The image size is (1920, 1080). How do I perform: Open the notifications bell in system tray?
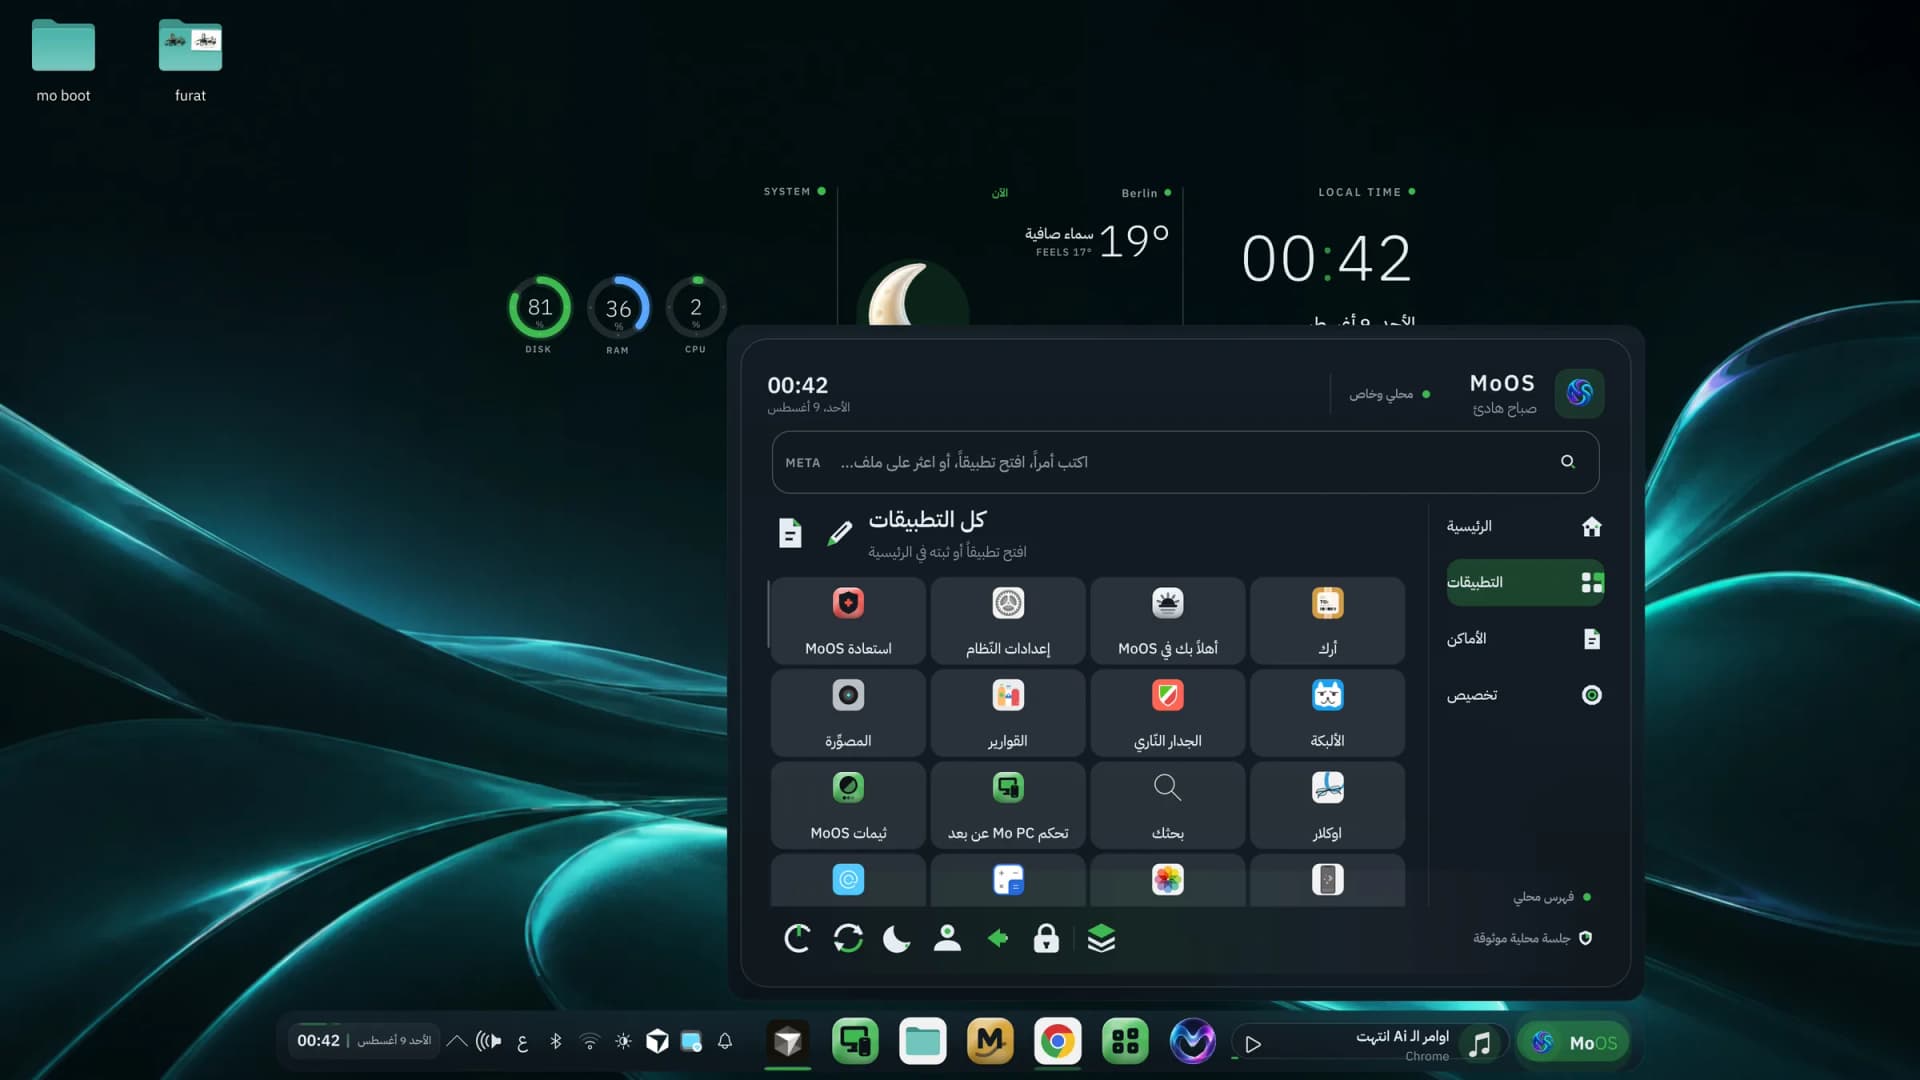point(725,1042)
